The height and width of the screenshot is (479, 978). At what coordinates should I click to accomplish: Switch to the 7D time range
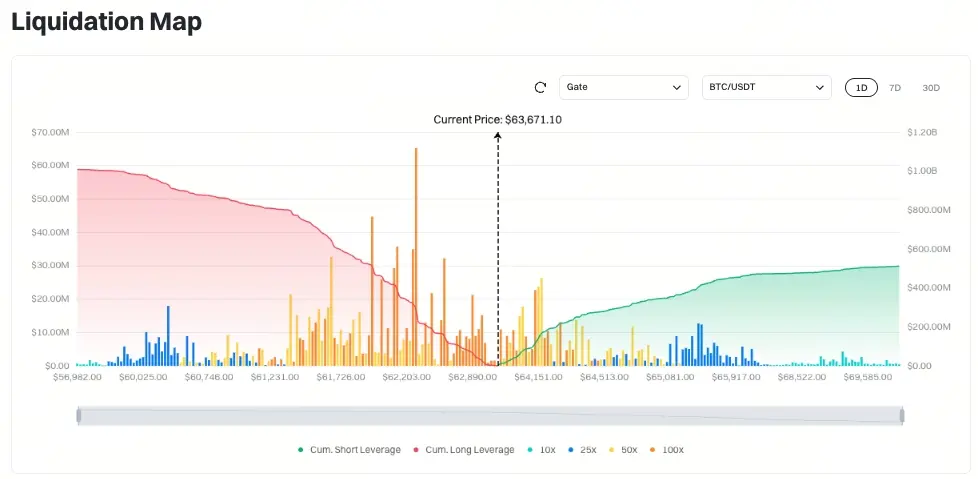click(x=895, y=88)
